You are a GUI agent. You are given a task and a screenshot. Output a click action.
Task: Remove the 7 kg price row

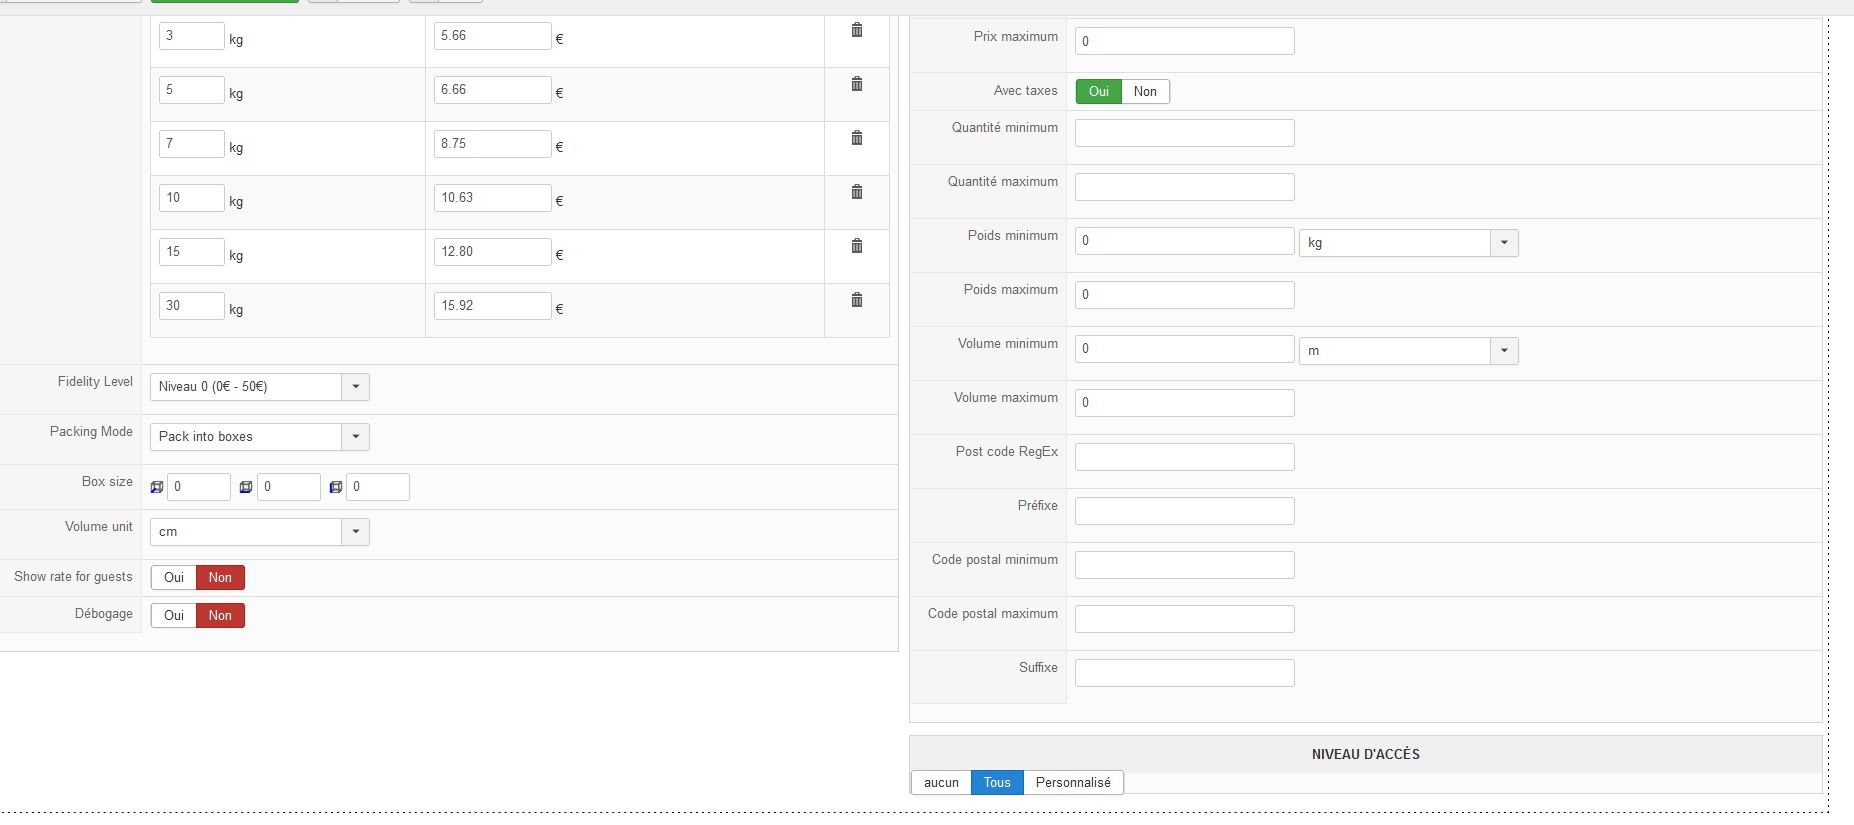point(857,139)
